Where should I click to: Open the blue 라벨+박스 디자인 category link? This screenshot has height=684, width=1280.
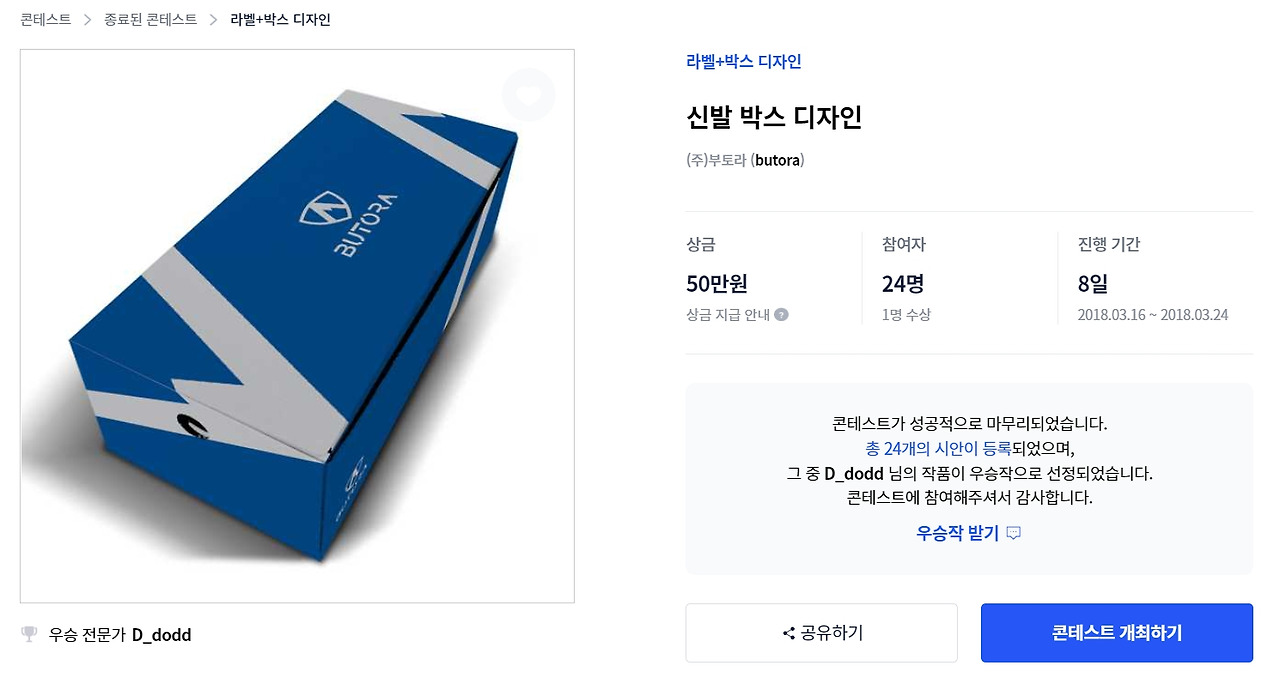(744, 62)
